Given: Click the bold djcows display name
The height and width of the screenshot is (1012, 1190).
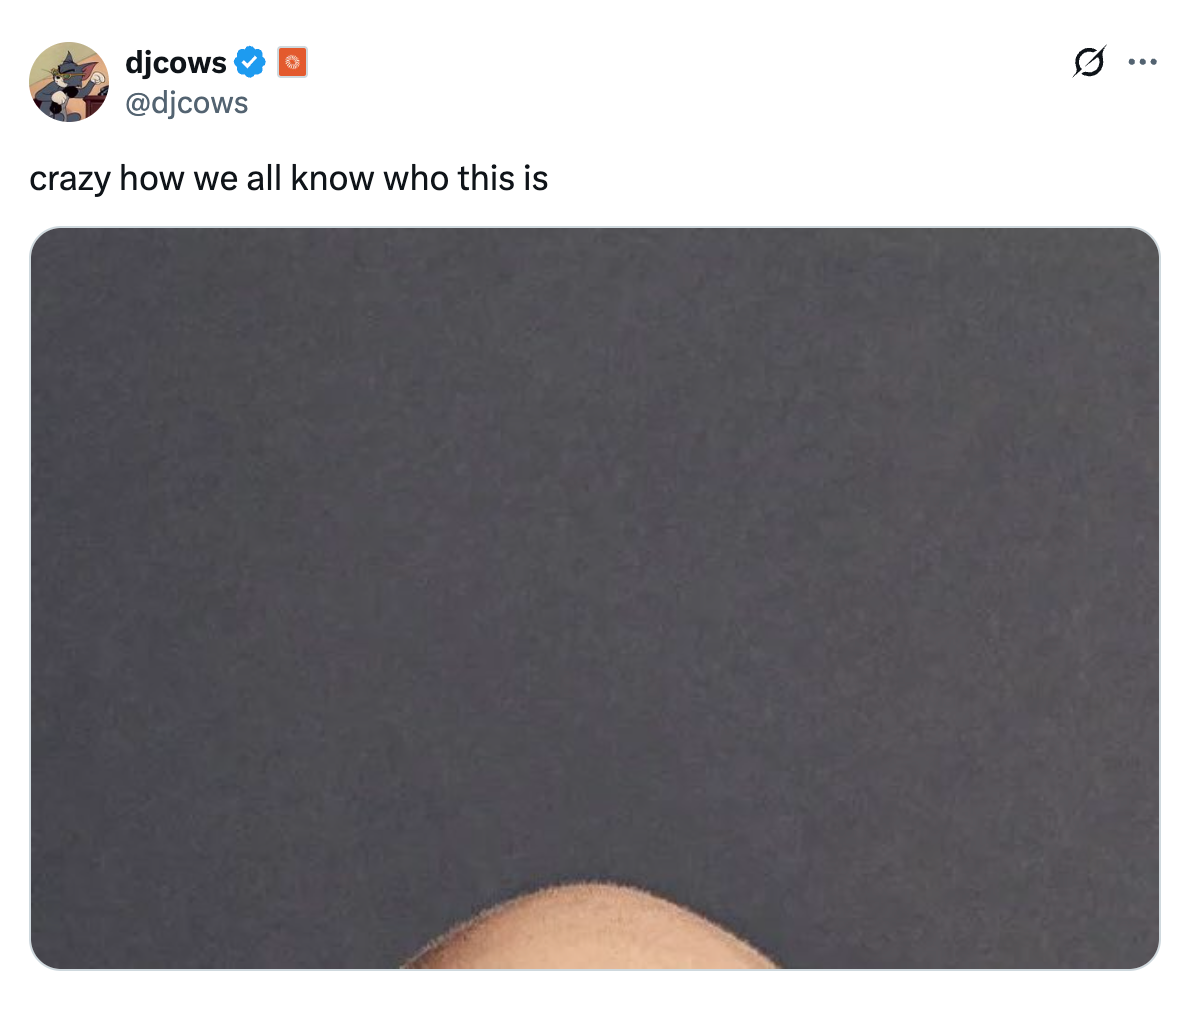Looking at the screenshot, I should [175, 62].
